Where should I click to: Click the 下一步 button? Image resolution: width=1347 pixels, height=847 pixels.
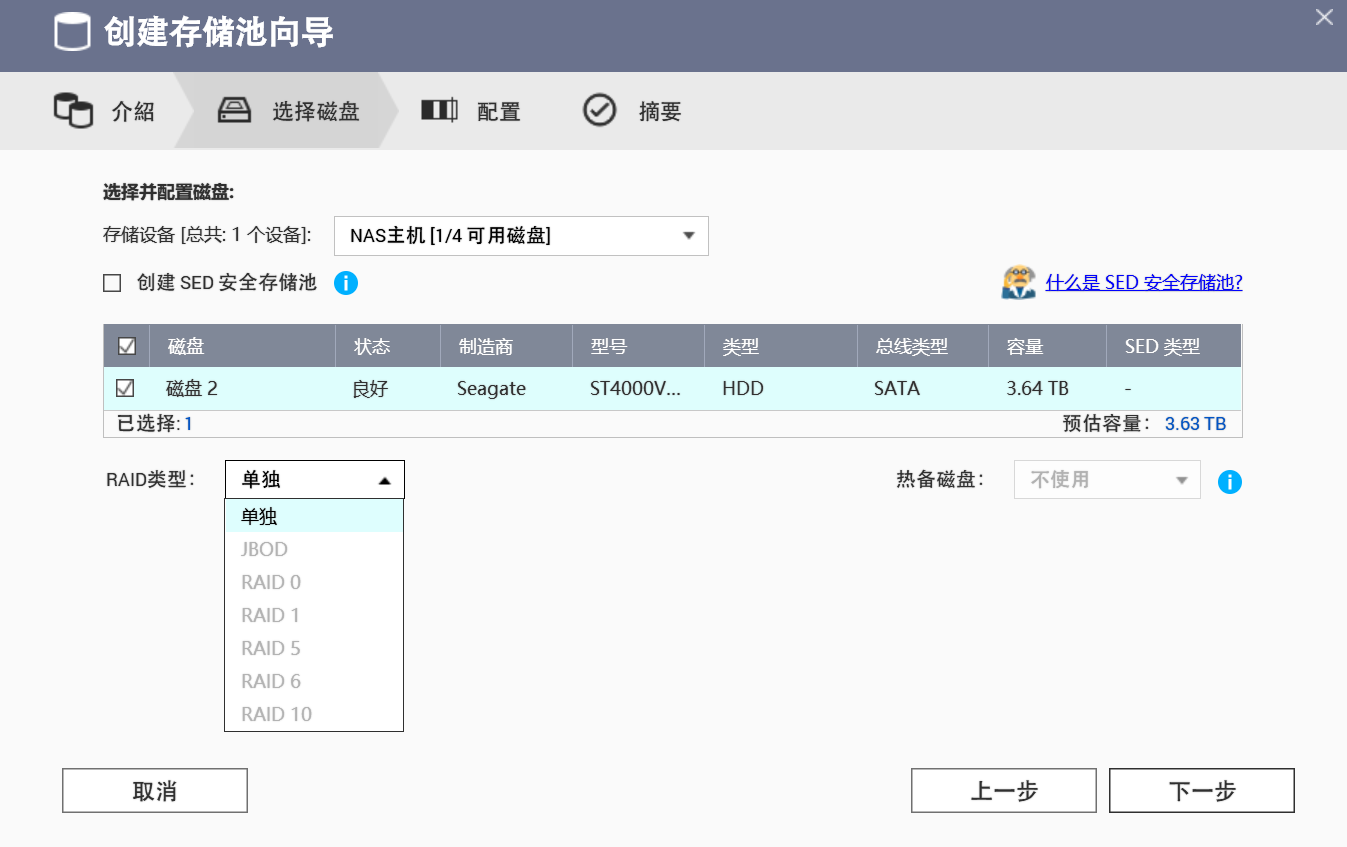point(1201,790)
